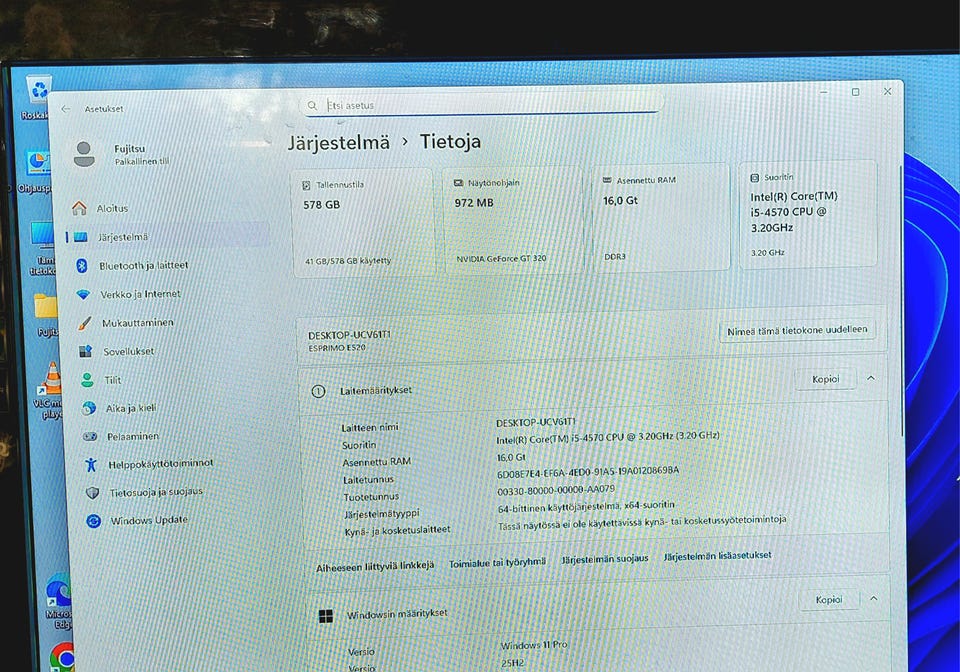This screenshot has width=960, height=672.
Task: Click the Tietosuoja ja suojaus shield icon
Action: 92,493
